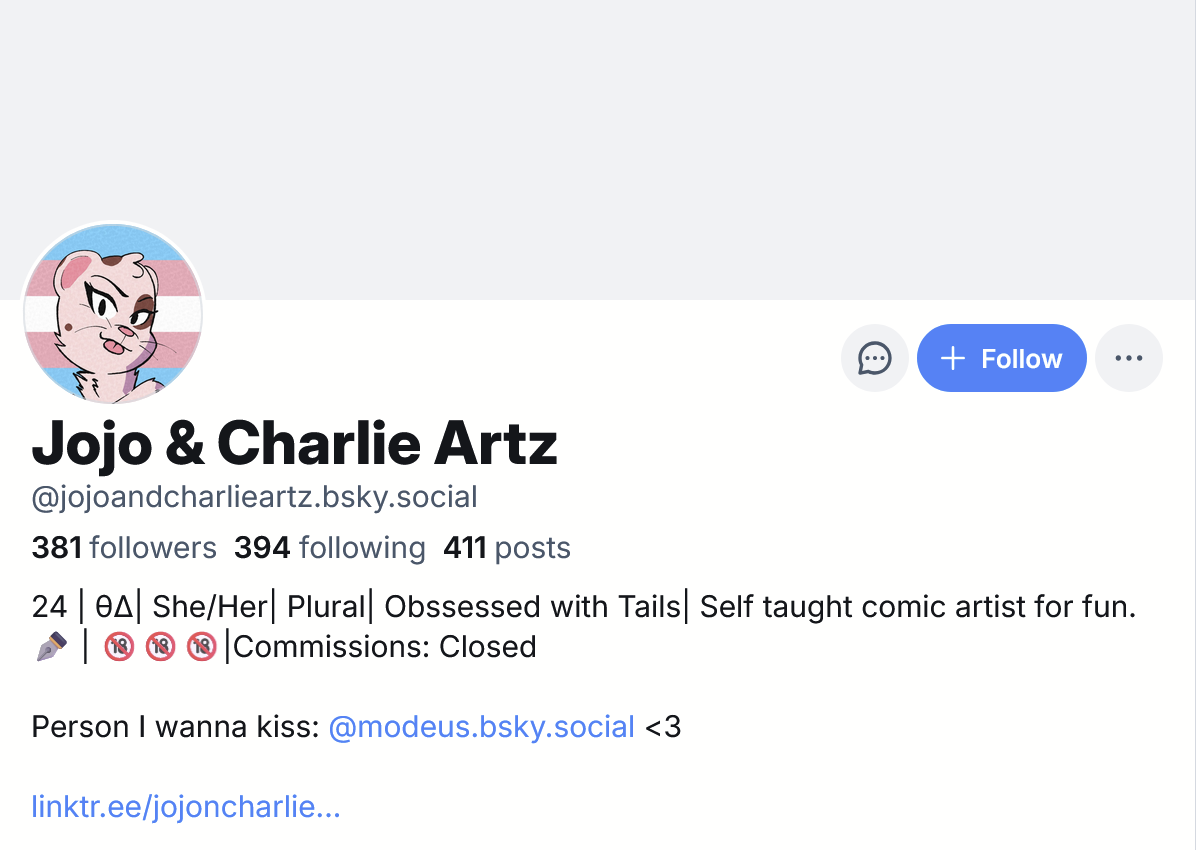Click the gray profile banner area
1196x850 pixels.
[x=600, y=130]
